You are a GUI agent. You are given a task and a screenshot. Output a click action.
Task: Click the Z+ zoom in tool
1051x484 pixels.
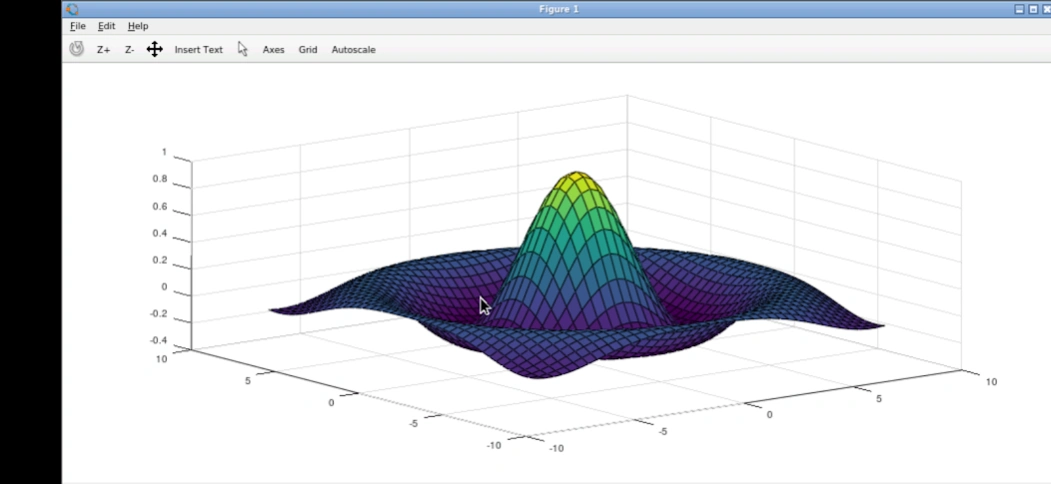pyautogui.click(x=103, y=49)
